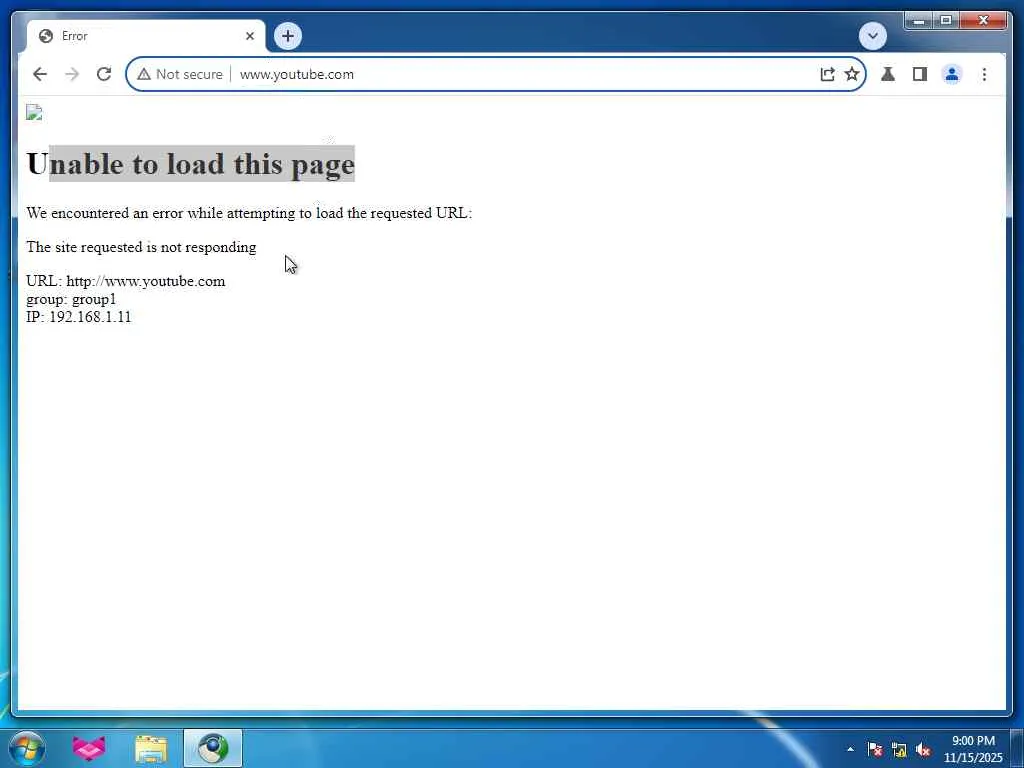Click the Unable to load this page heading
1024x768 pixels.
point(191,163)
